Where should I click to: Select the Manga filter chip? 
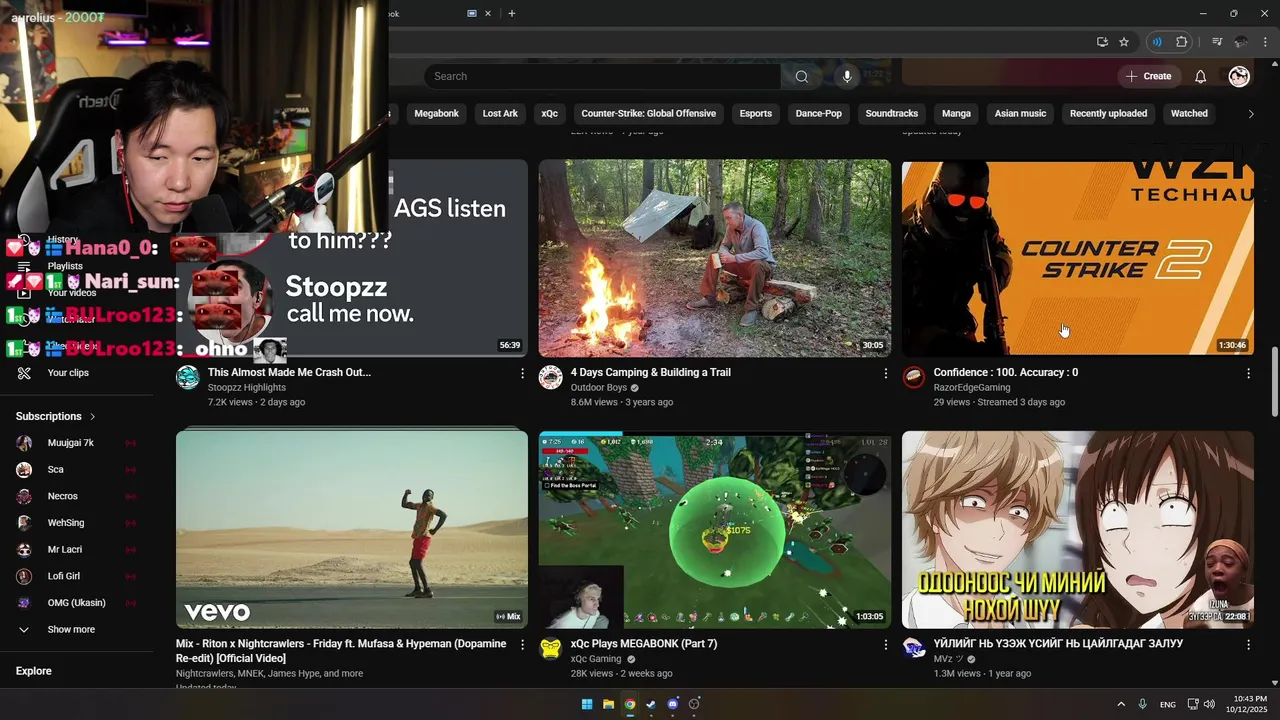point(956,114)
